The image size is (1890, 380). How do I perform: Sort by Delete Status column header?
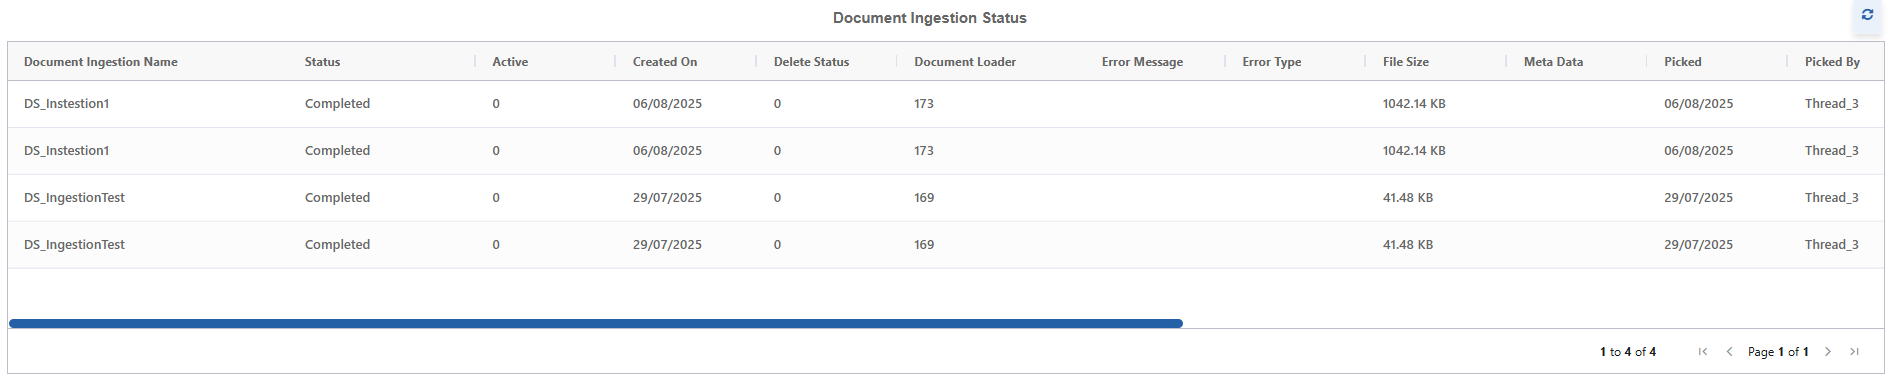tap(811, 62)
